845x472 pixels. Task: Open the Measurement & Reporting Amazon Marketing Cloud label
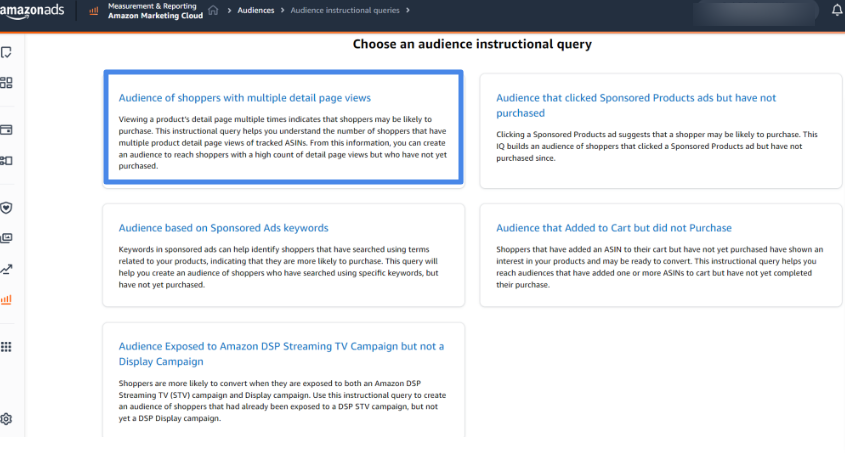[x=155, y=11]
